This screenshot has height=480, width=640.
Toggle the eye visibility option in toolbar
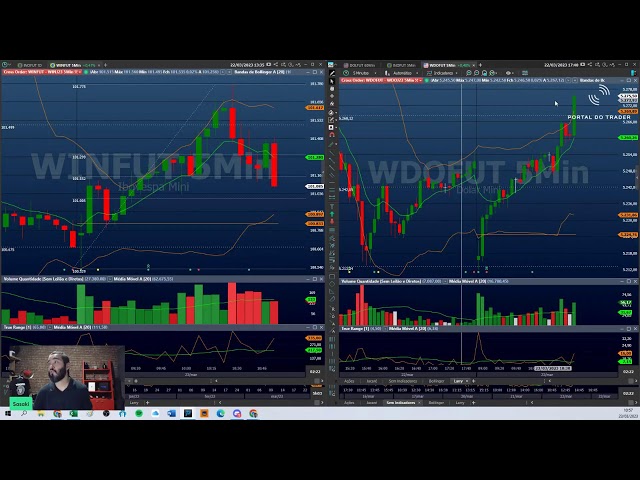coord(508,73)
